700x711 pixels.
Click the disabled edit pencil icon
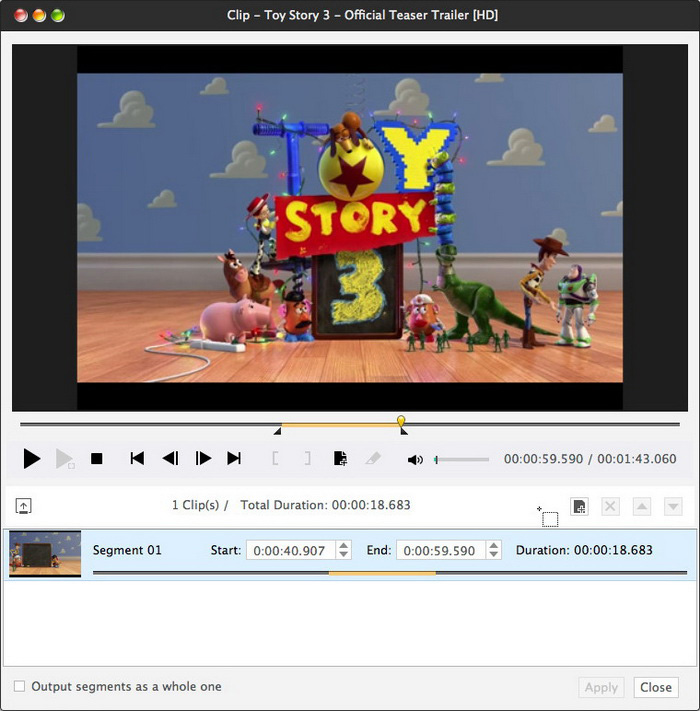[373, 458]
